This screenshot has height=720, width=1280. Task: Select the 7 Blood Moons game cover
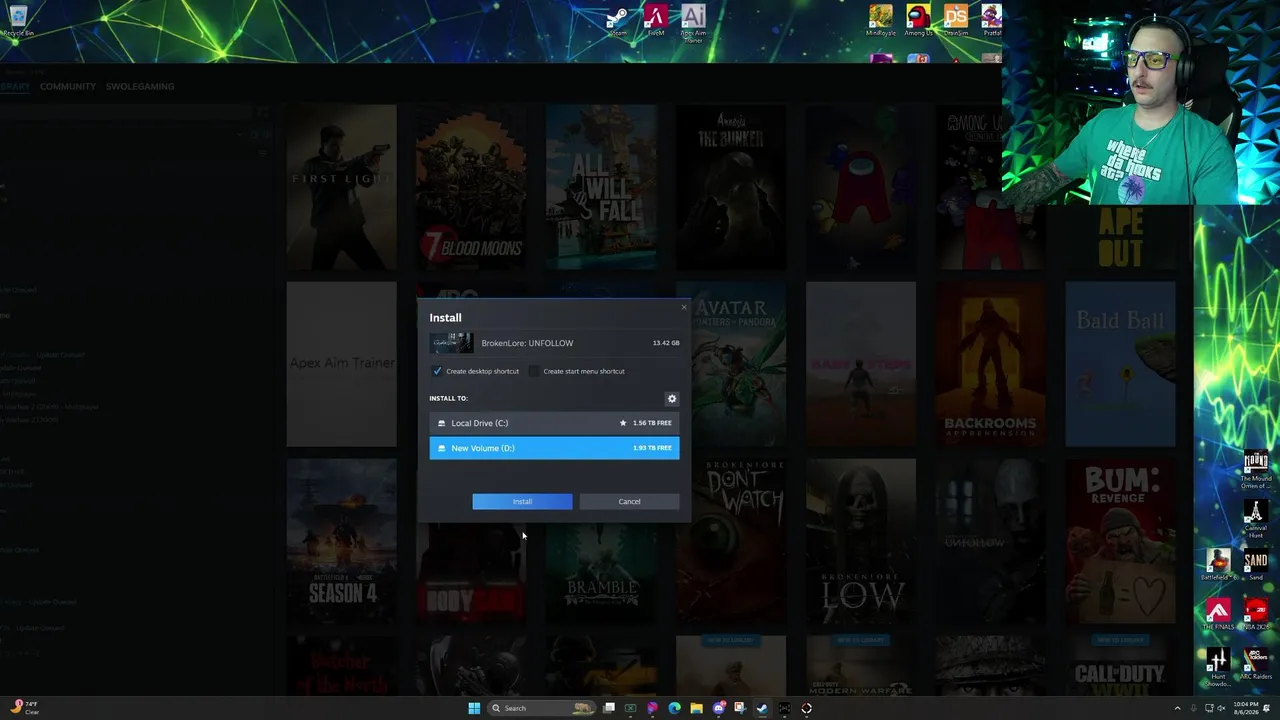tap(471, 187)
